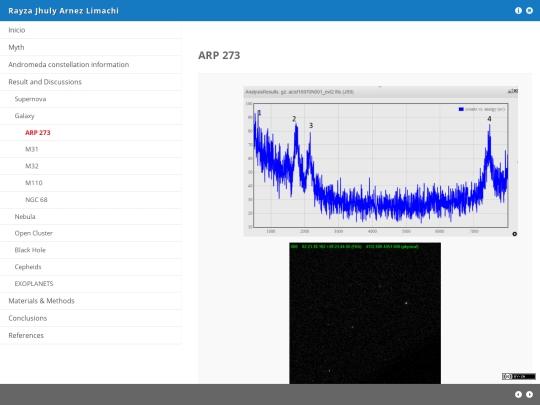Click the info icon in the header
Screen dimensions: 540x405
(x=518, y=11)
